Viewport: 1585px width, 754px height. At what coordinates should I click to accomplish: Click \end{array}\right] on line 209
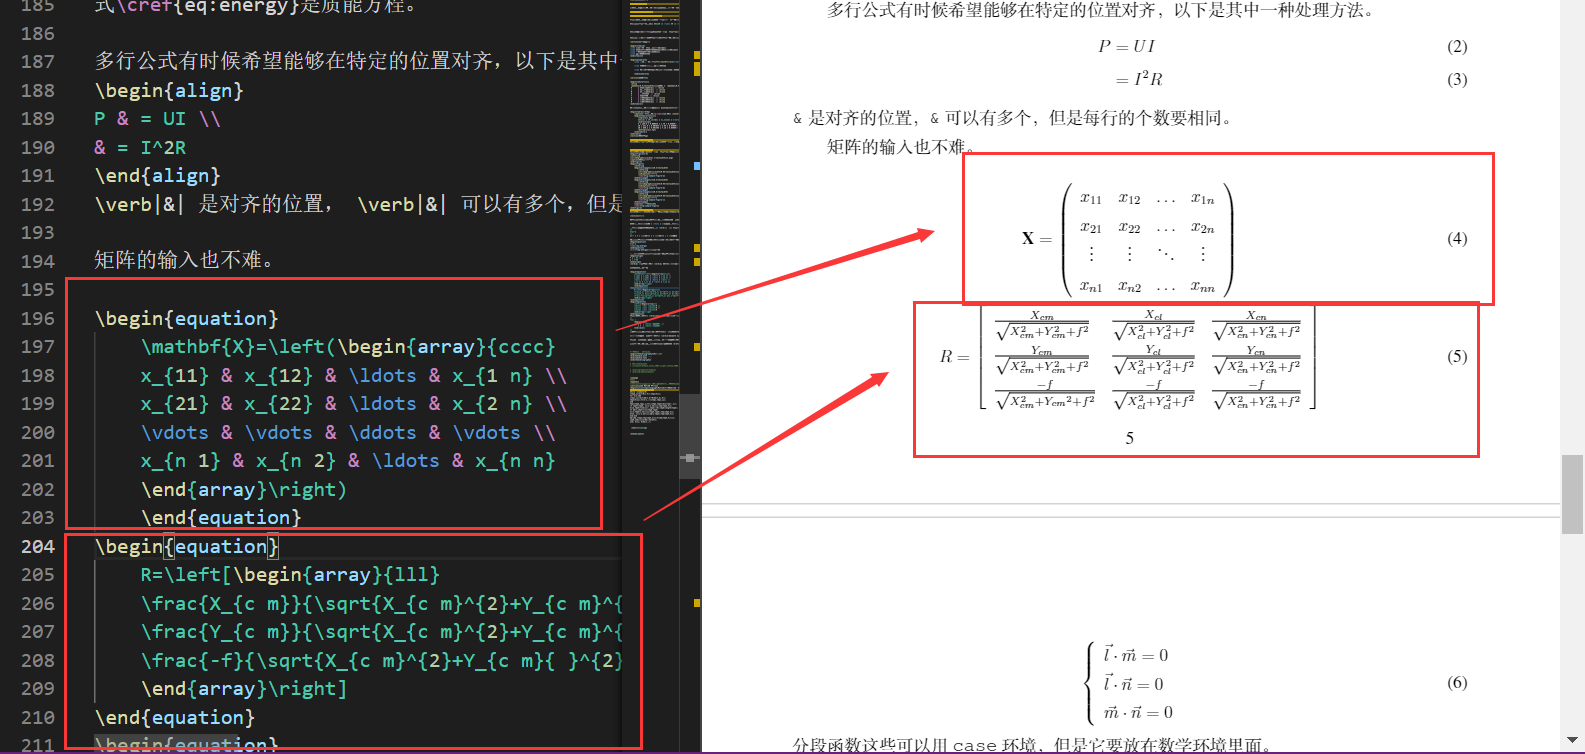[x=244, y=688]
